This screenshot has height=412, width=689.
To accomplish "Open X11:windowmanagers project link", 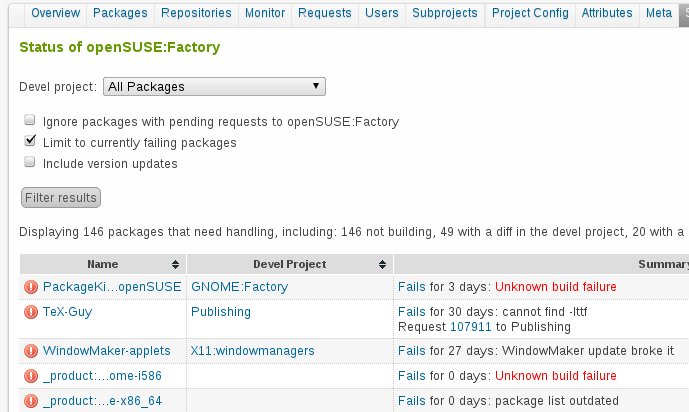I will [252, 351].
